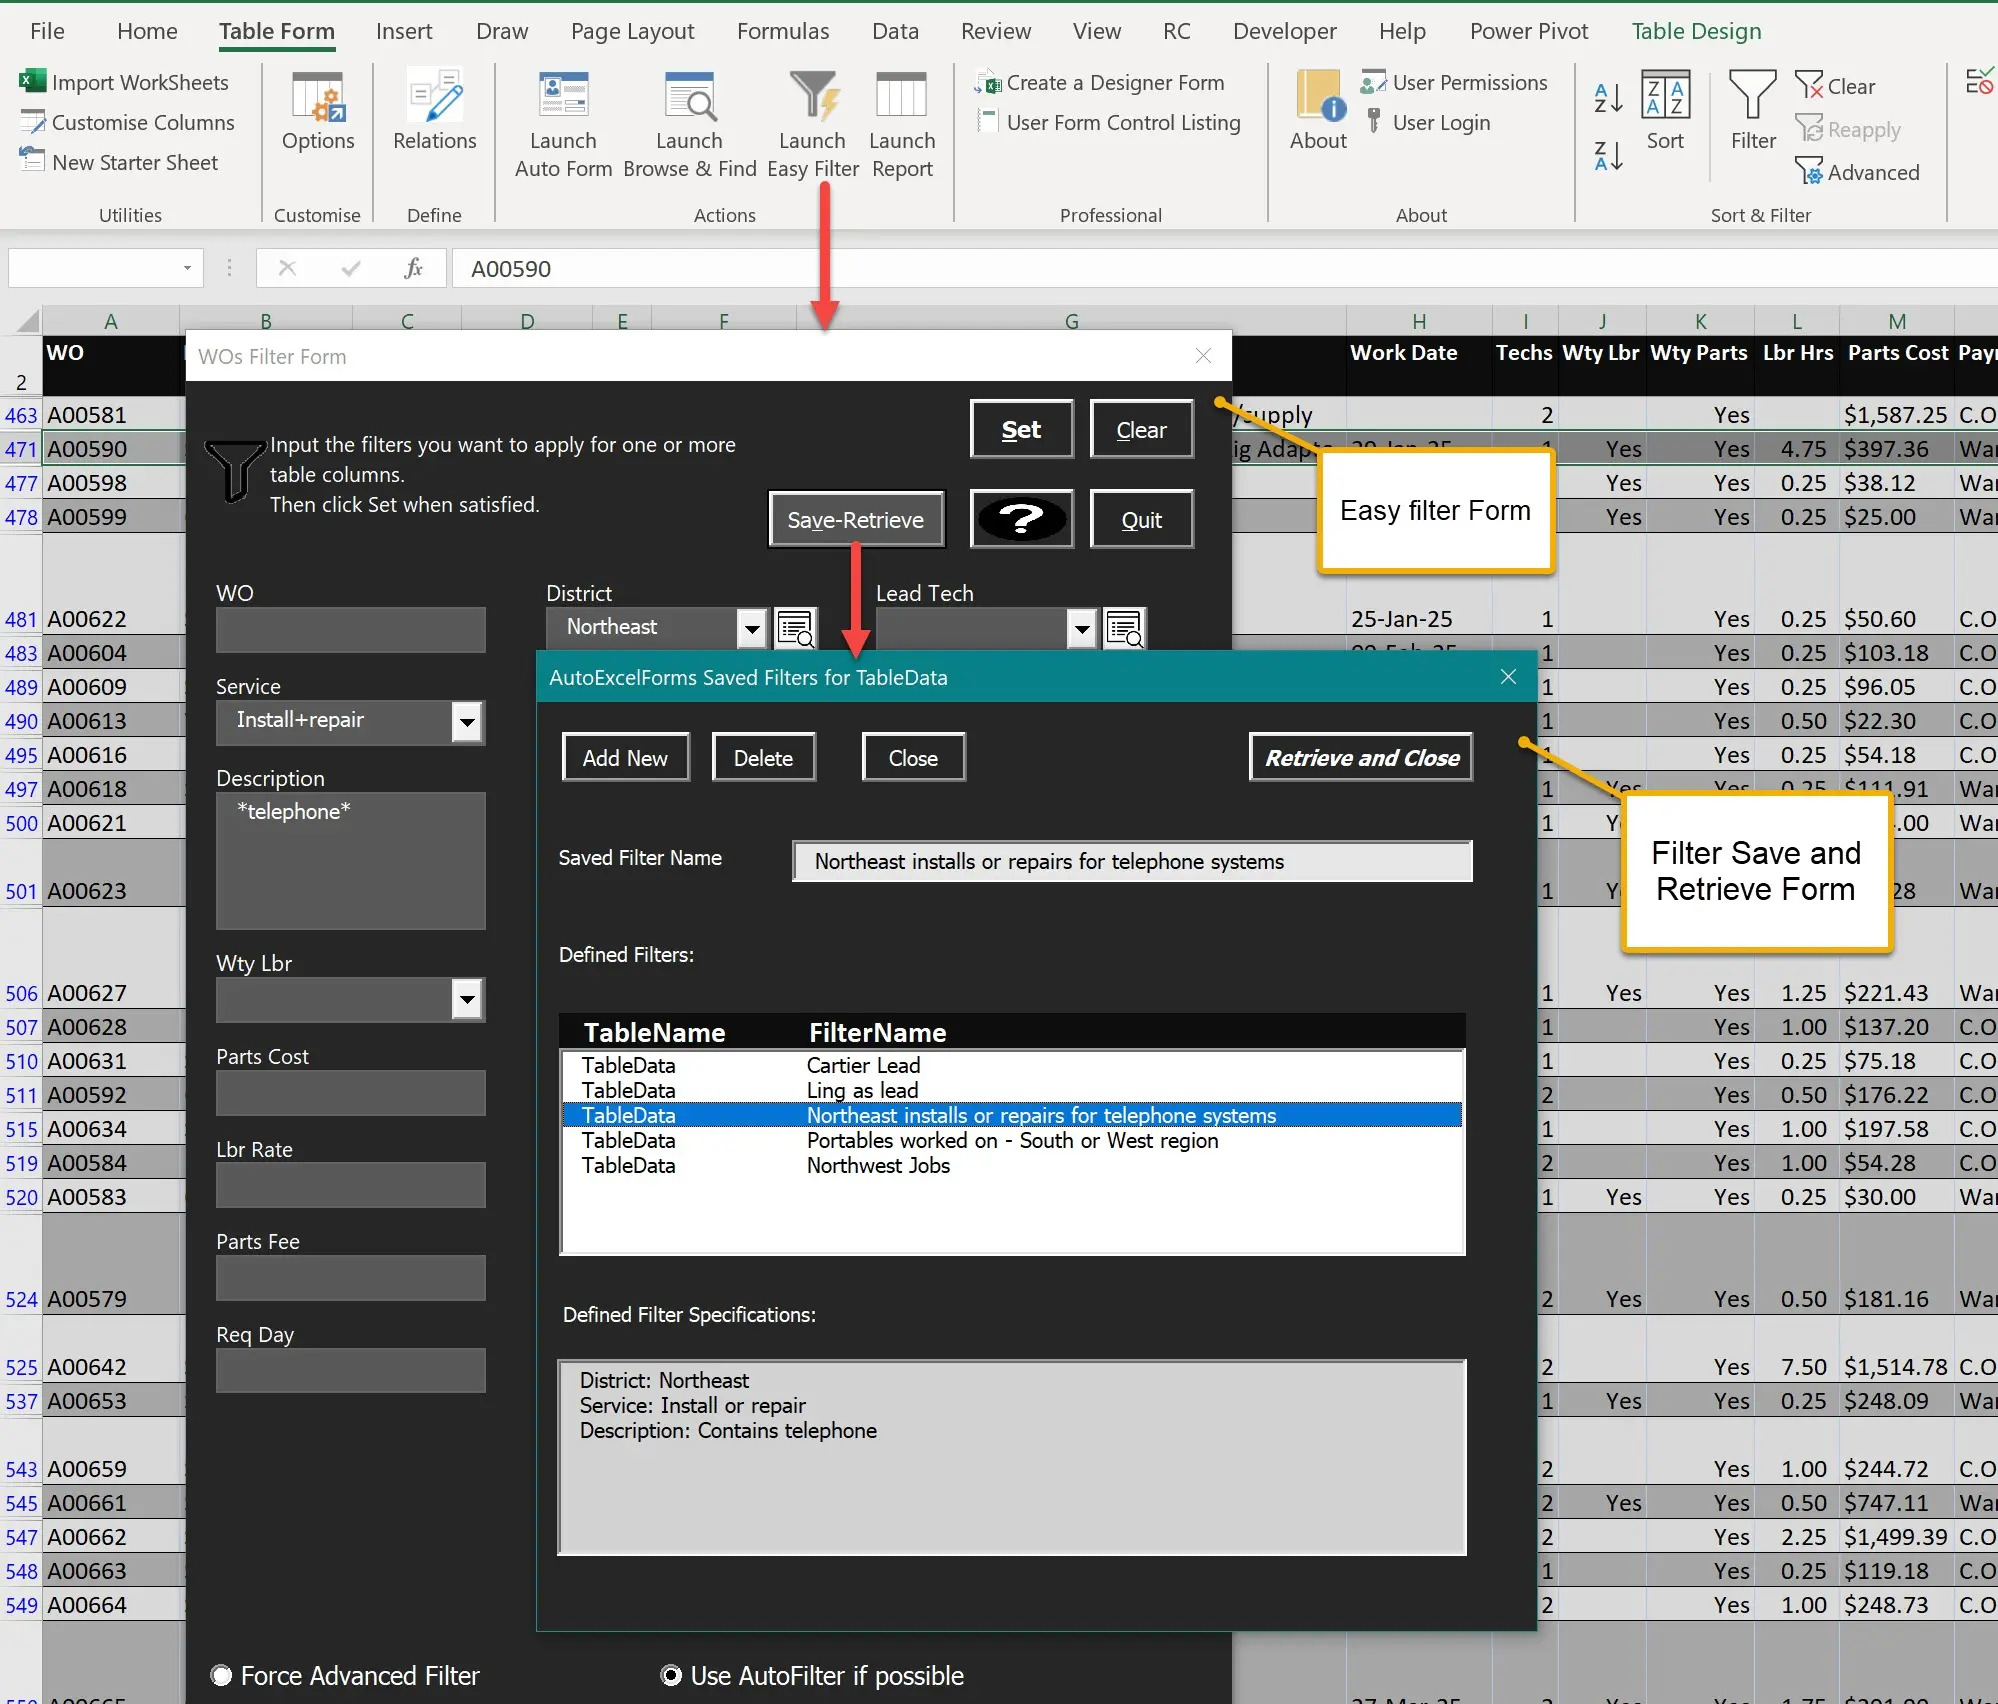Click Sort A to Z icon
This screenshot has width=1998, height=1704.
[x=1608, y=98]
